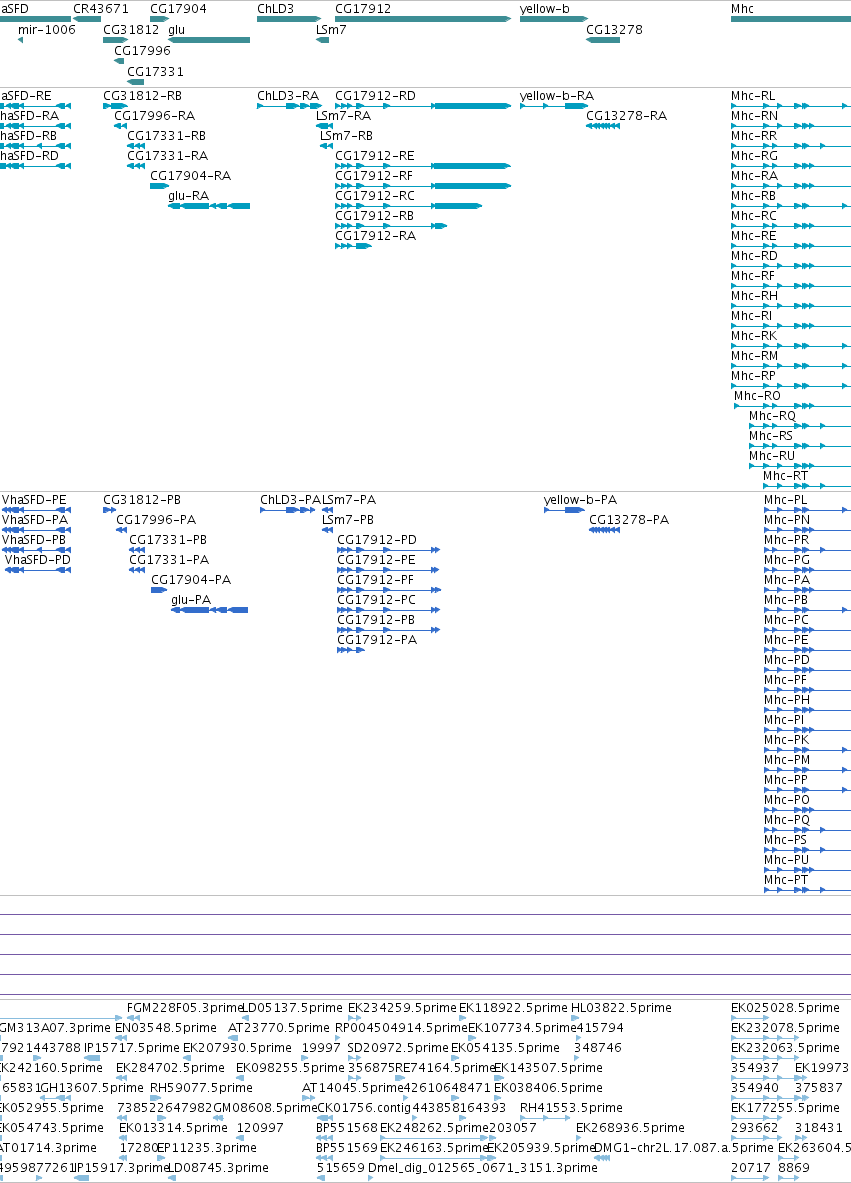Select EST Dmel_dig_012565_0671_3151.3prime label
Image resolution: width=851 pixels, height=1183 pixels.
tap(483, 1168)
